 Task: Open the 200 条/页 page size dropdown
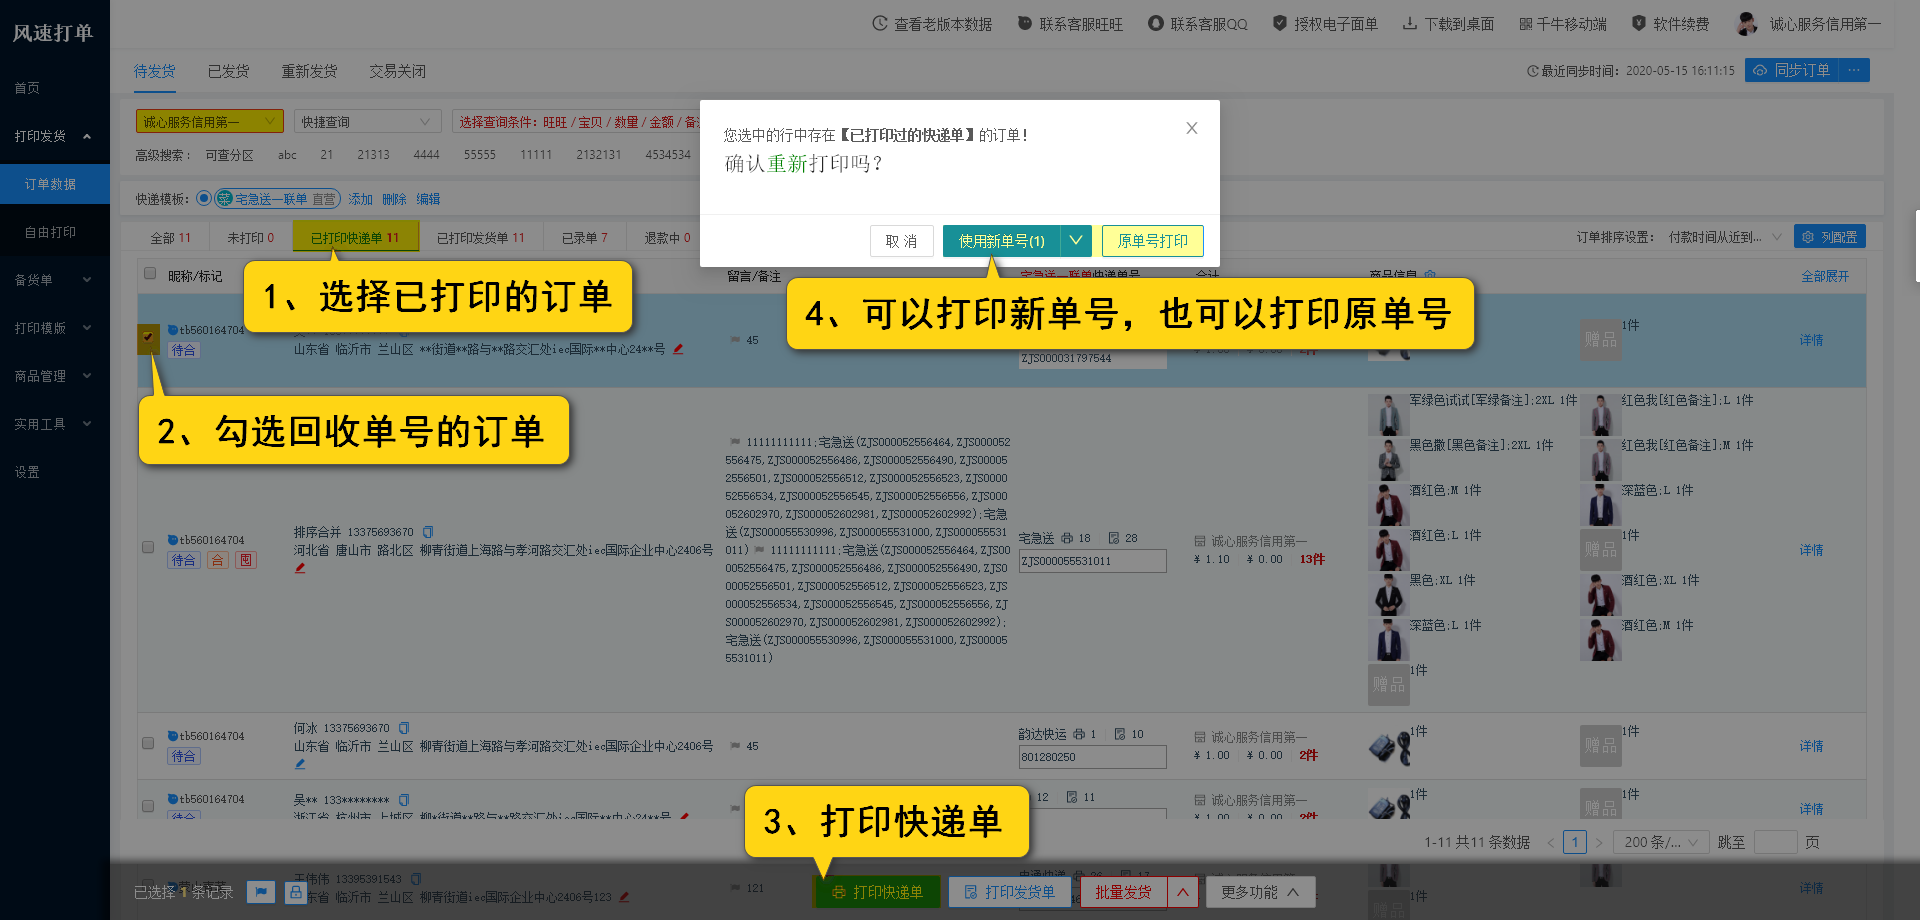click(1661, 842)
